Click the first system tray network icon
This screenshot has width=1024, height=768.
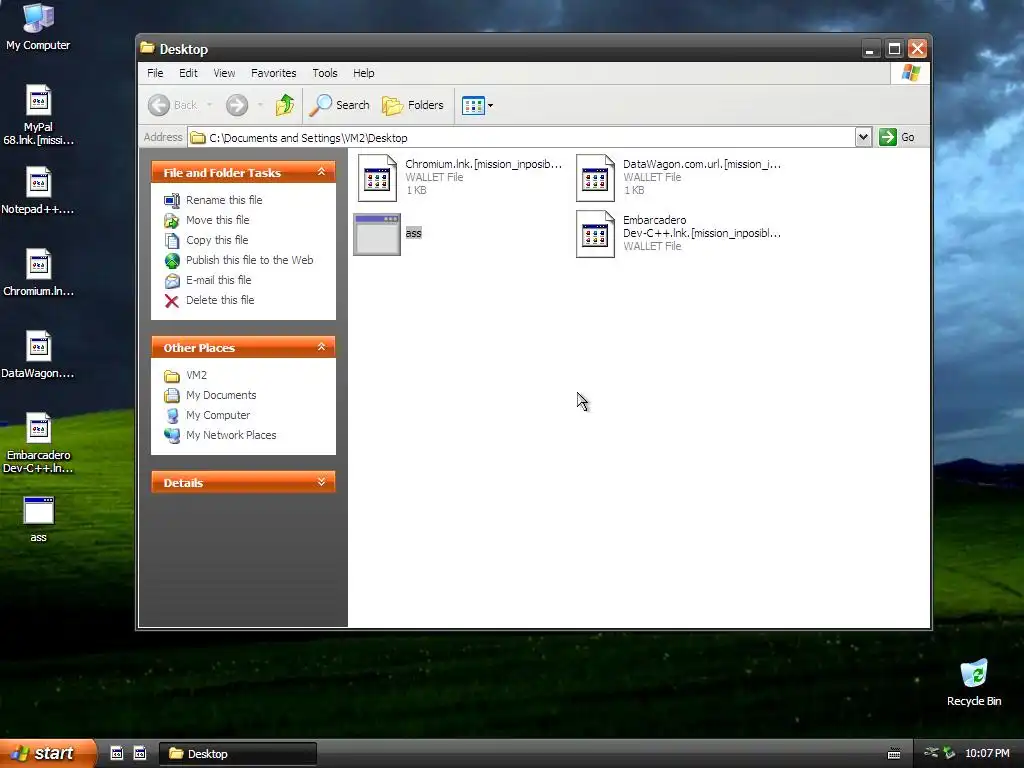pos(931,753)
